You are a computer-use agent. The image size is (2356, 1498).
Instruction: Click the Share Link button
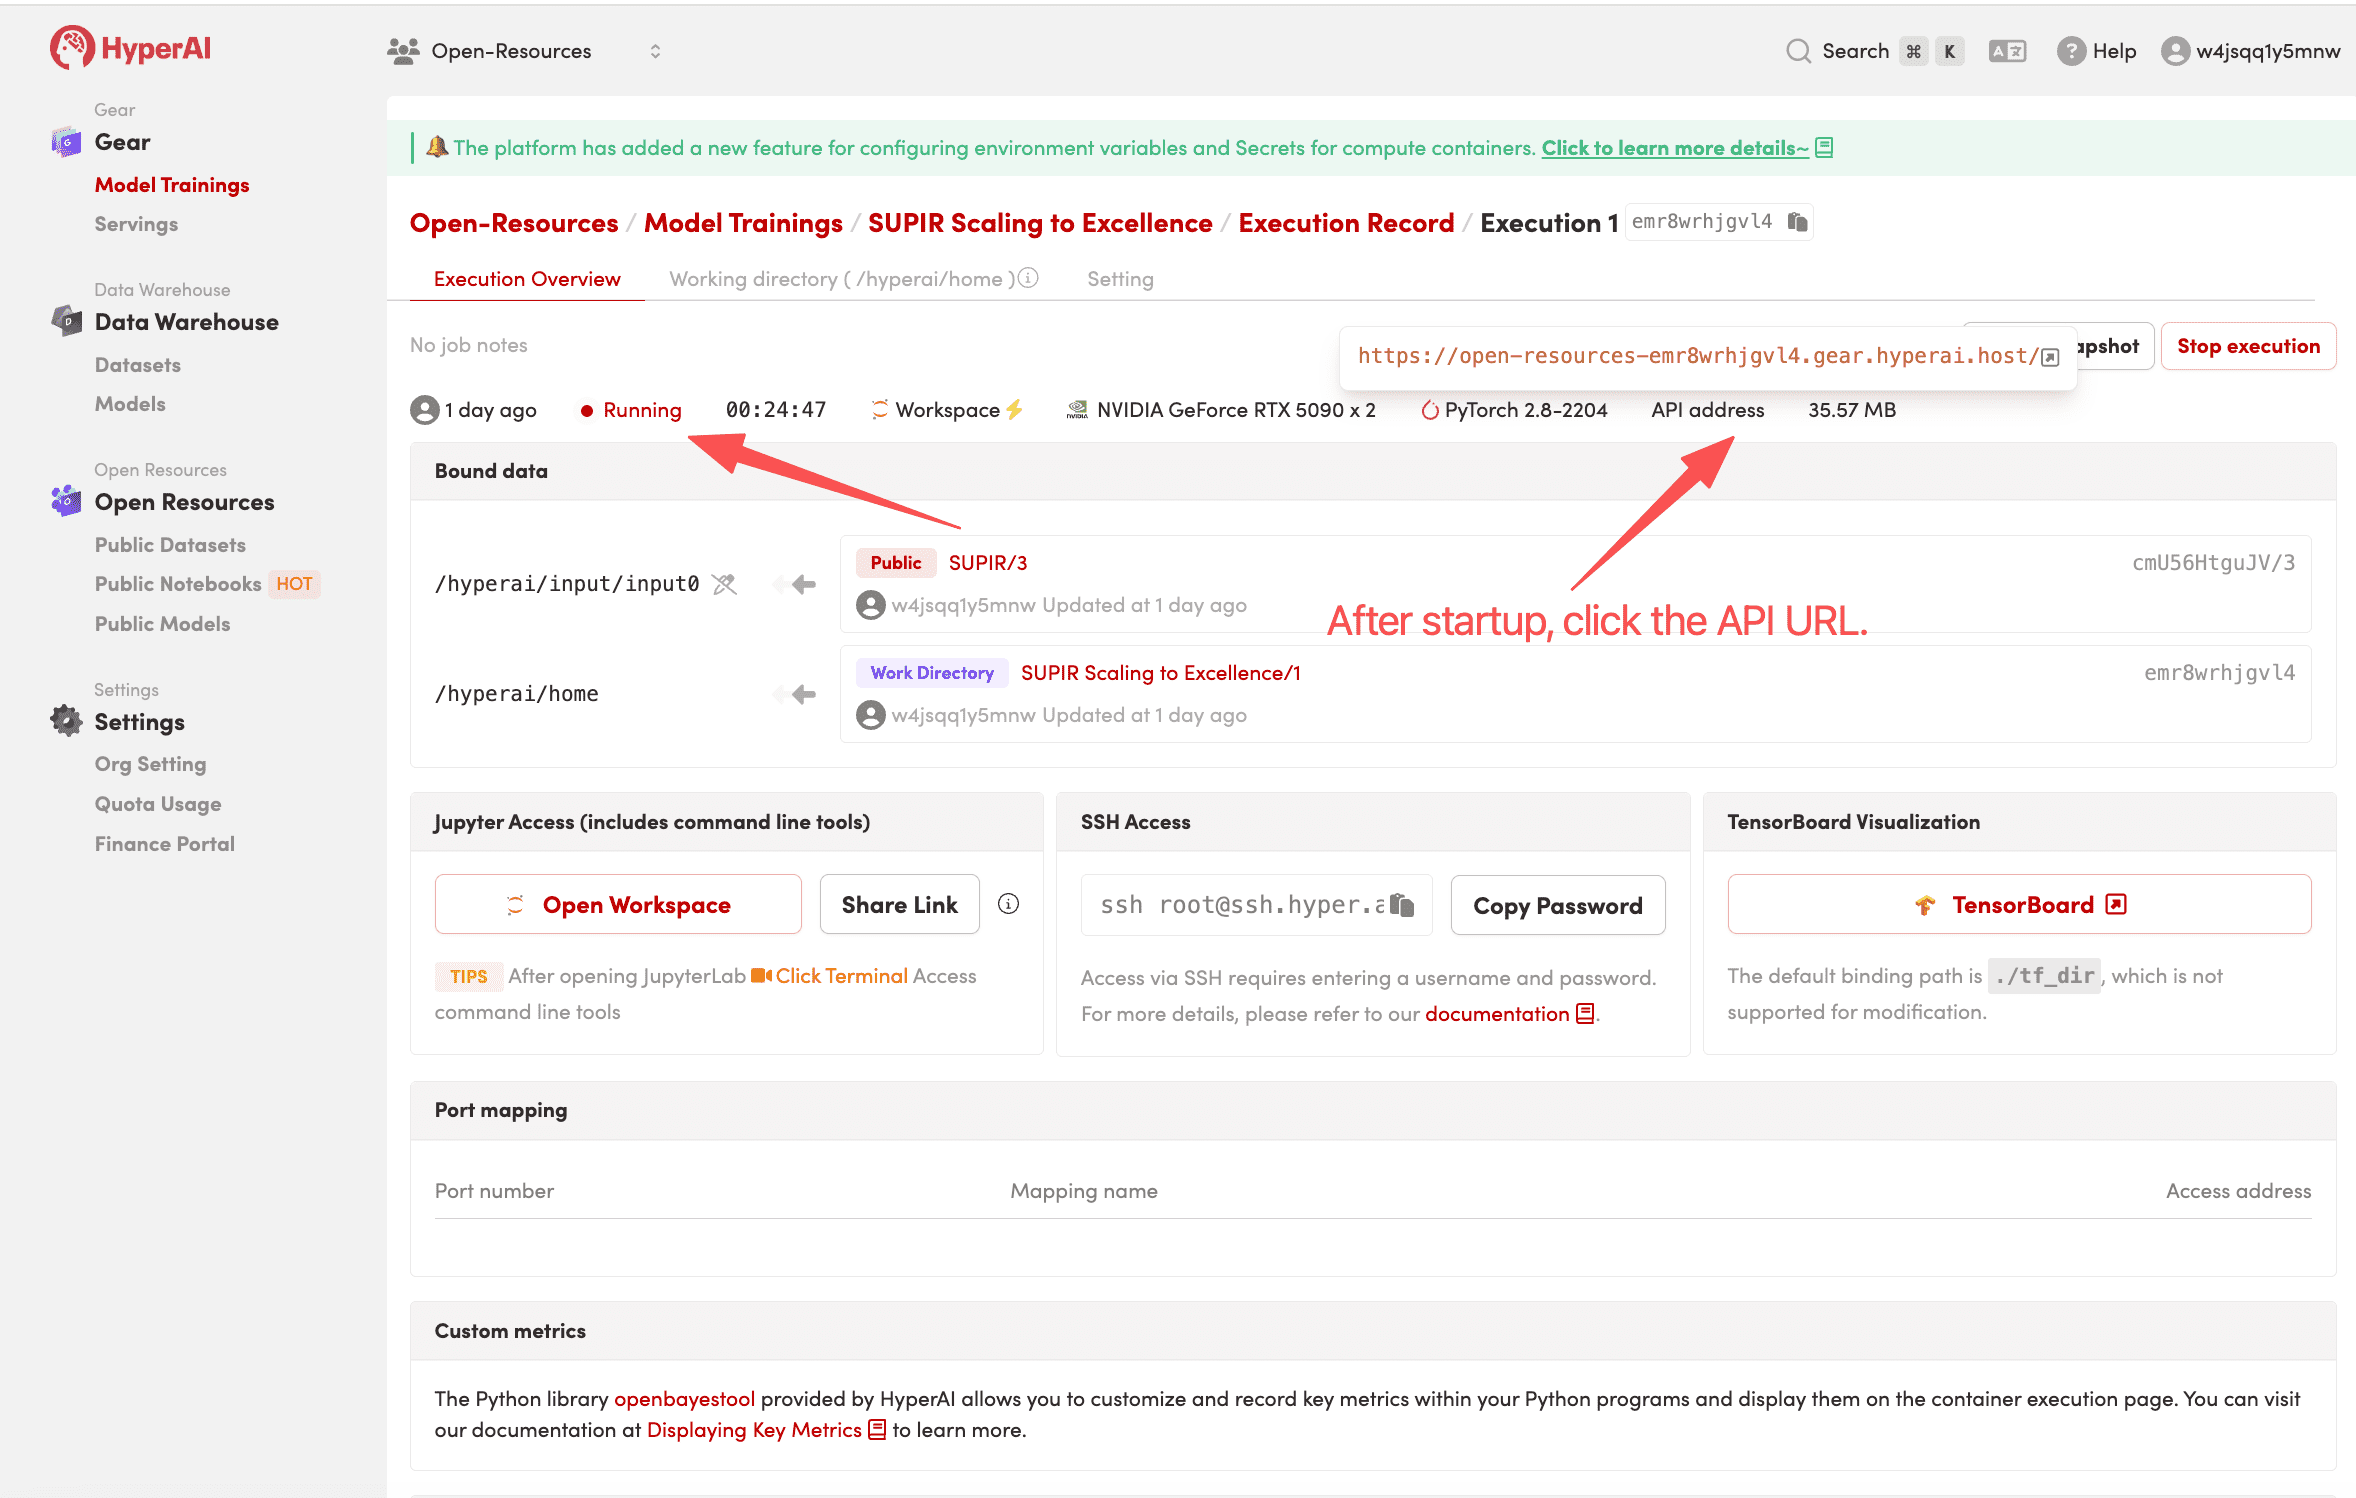click(x=899, y=905)
